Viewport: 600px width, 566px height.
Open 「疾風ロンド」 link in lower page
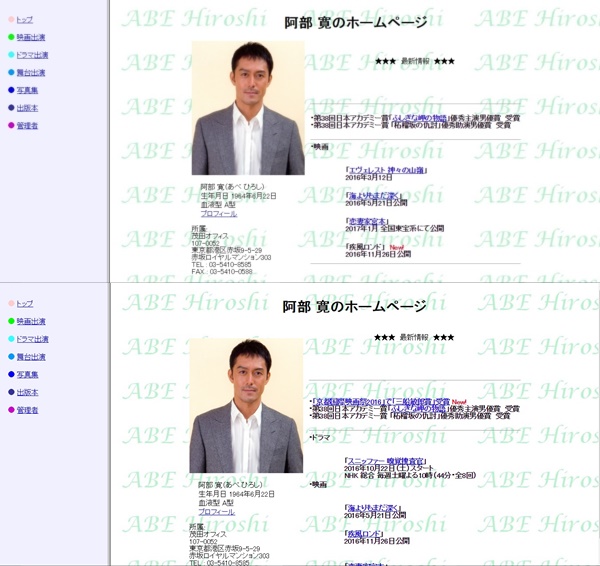pos(364,534)
